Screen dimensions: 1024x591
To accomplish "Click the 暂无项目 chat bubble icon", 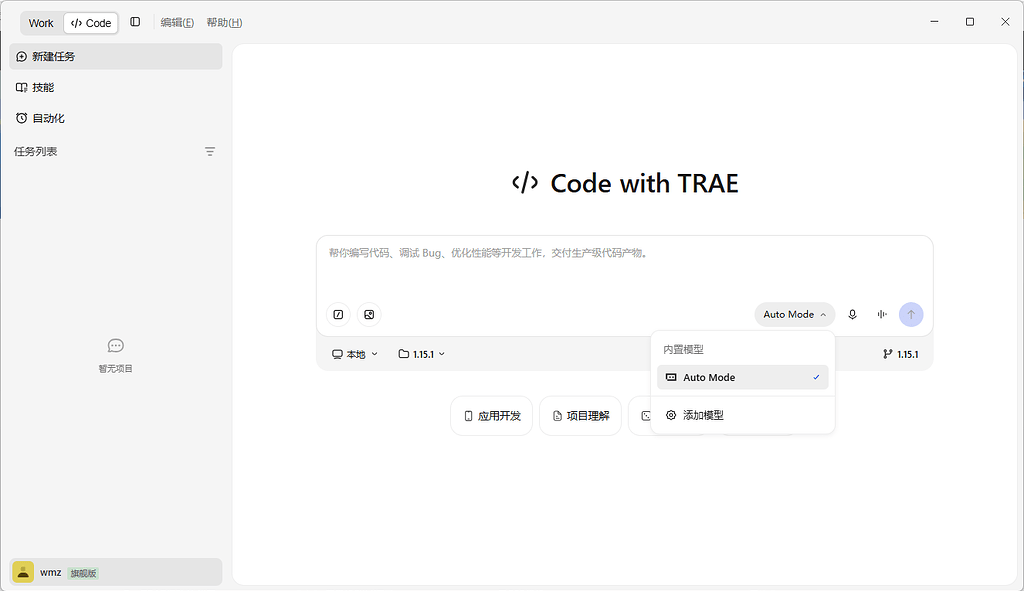I will [116, 345].
